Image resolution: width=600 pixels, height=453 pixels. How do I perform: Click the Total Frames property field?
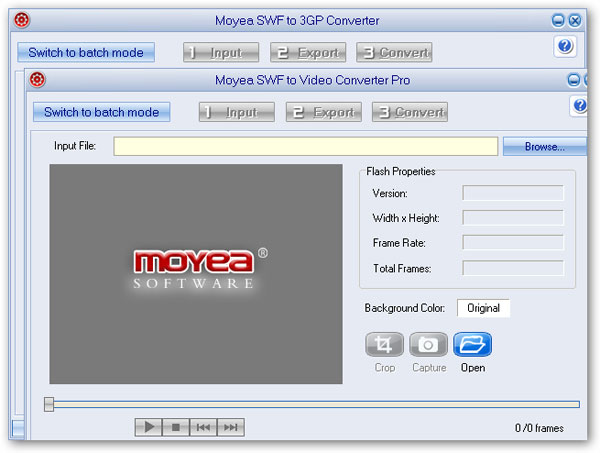[513, 268]
